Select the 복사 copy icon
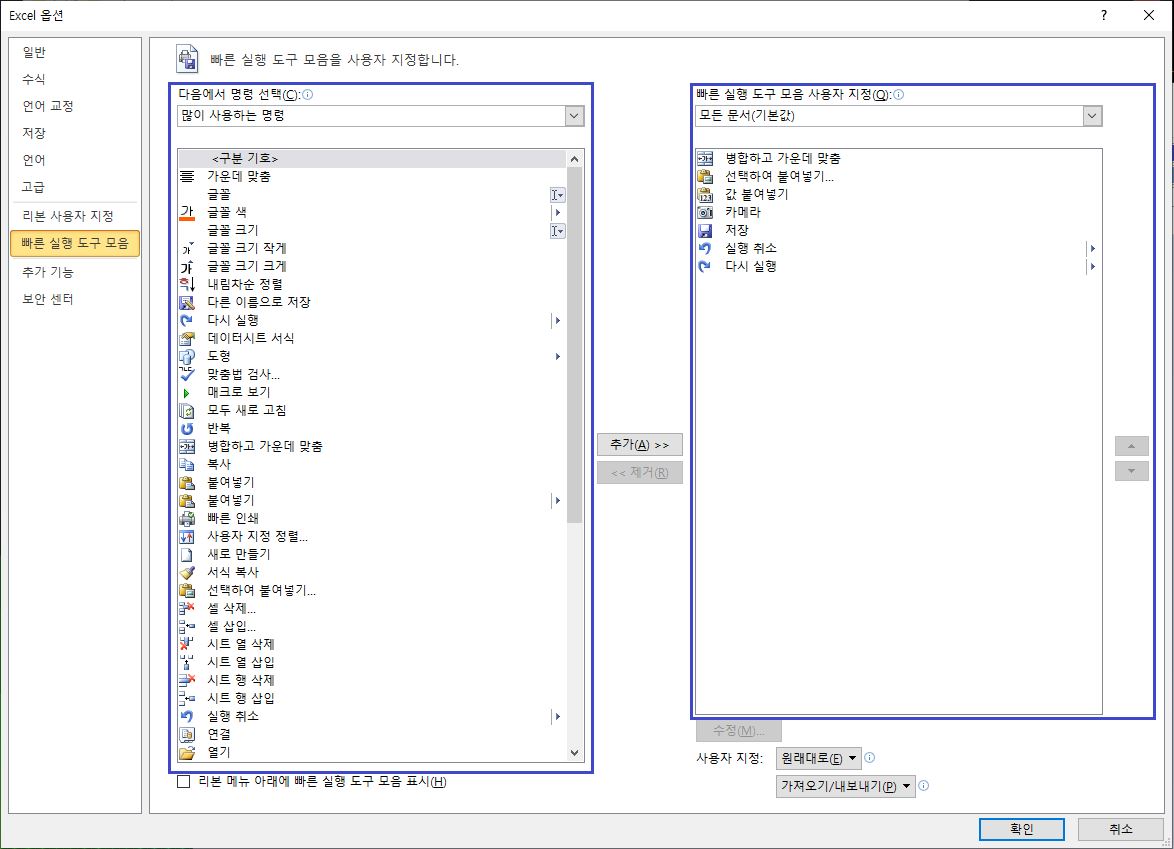Screen dimensions: 1174x849 187,464
